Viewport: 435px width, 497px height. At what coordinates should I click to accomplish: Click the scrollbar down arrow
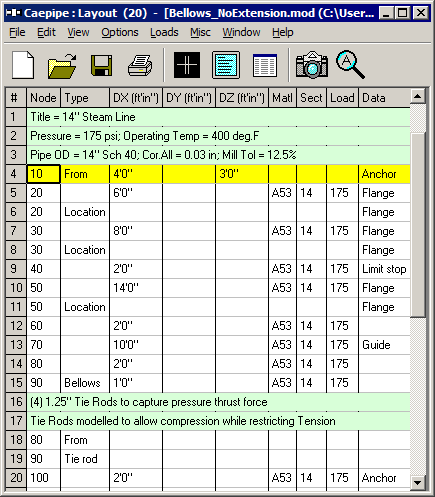click(x=417, y=482)
